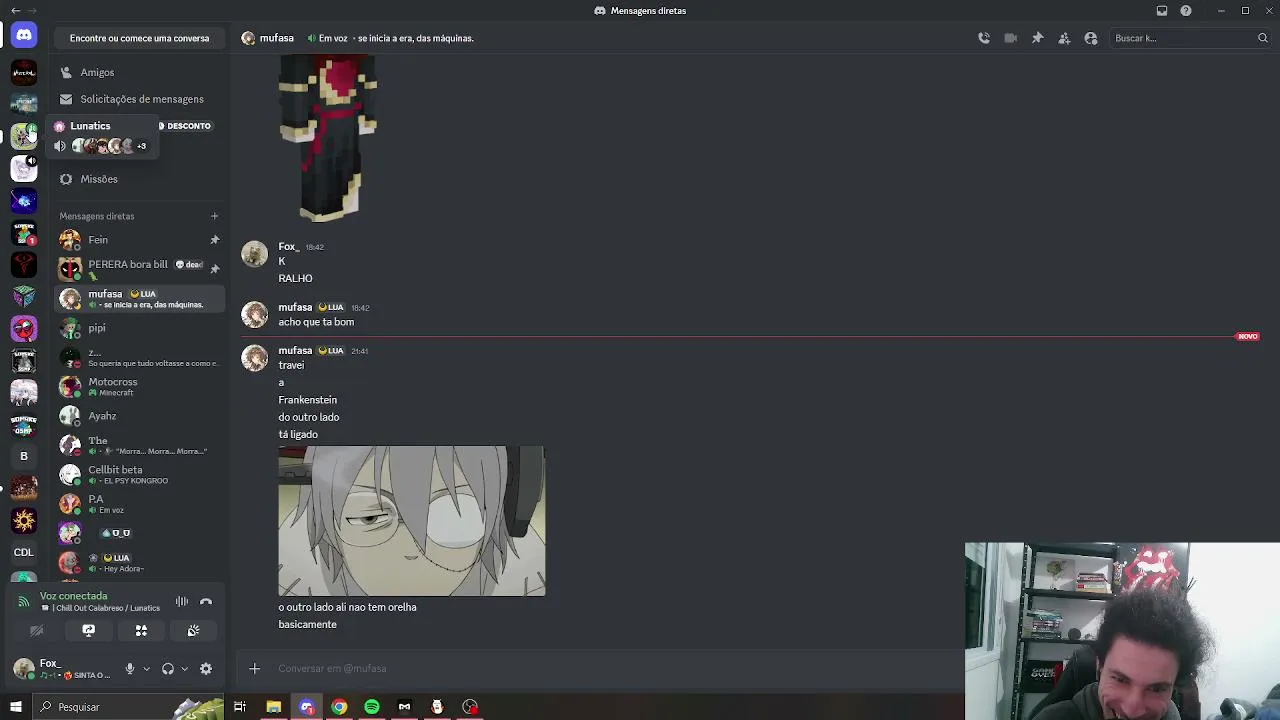Open the soundboard

[x=193, y=630]
